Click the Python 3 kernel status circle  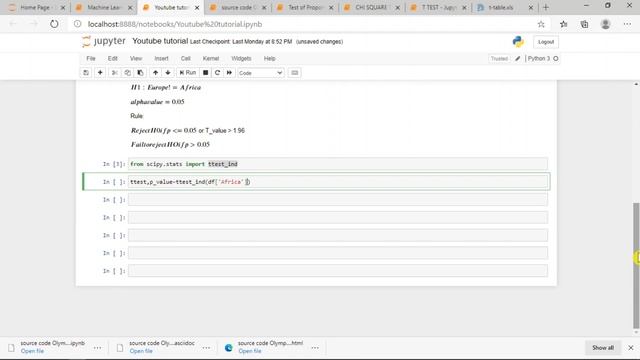point(556,59)
